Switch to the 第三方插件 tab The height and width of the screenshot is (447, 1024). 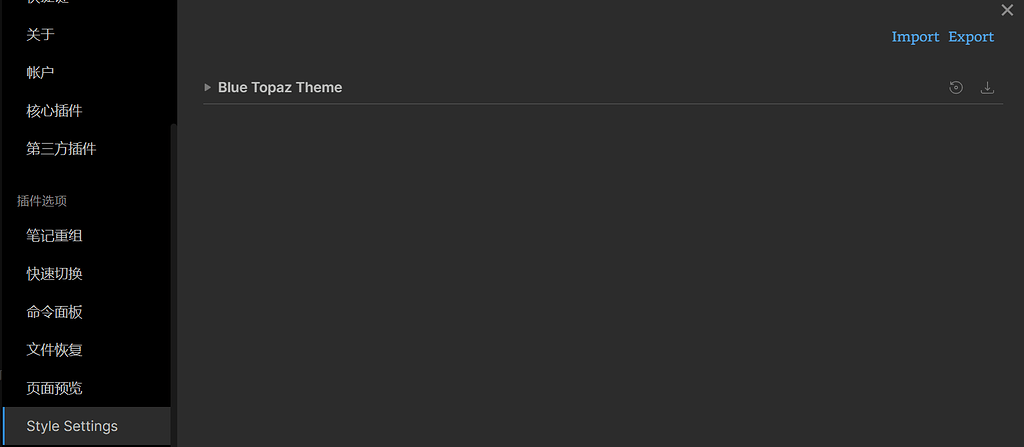(61, 149)
